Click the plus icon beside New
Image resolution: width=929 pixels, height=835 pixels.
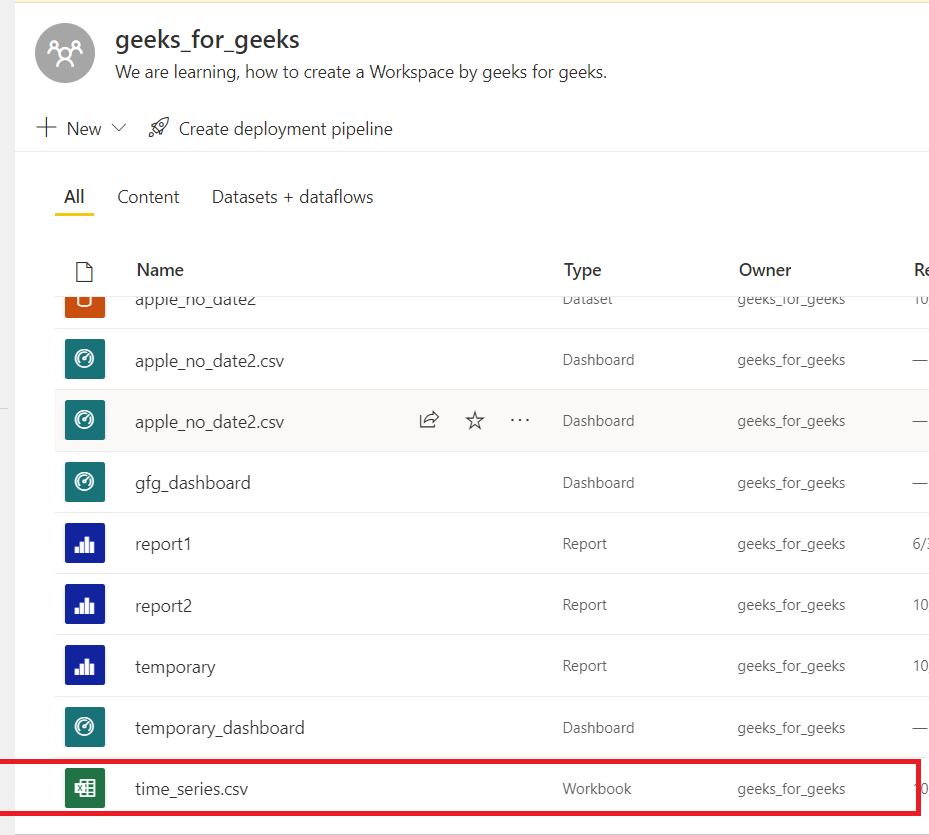point(46,128)
